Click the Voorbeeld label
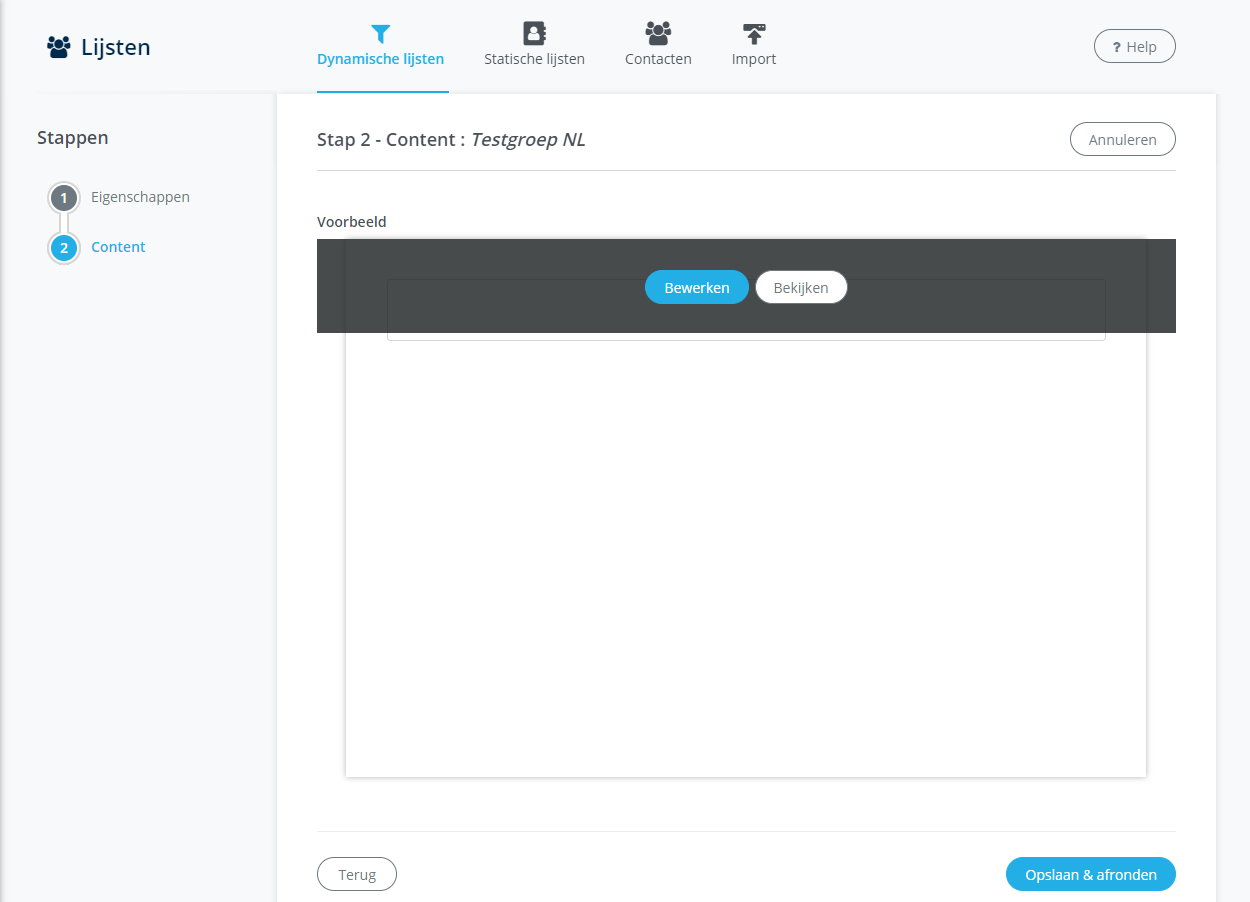This screenshot has height=902, width=1250. [x=352, y=222]
